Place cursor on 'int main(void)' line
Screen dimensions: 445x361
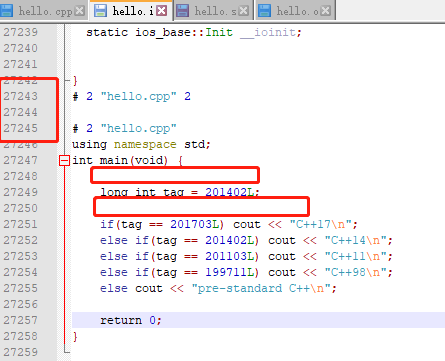pos(128,160)
